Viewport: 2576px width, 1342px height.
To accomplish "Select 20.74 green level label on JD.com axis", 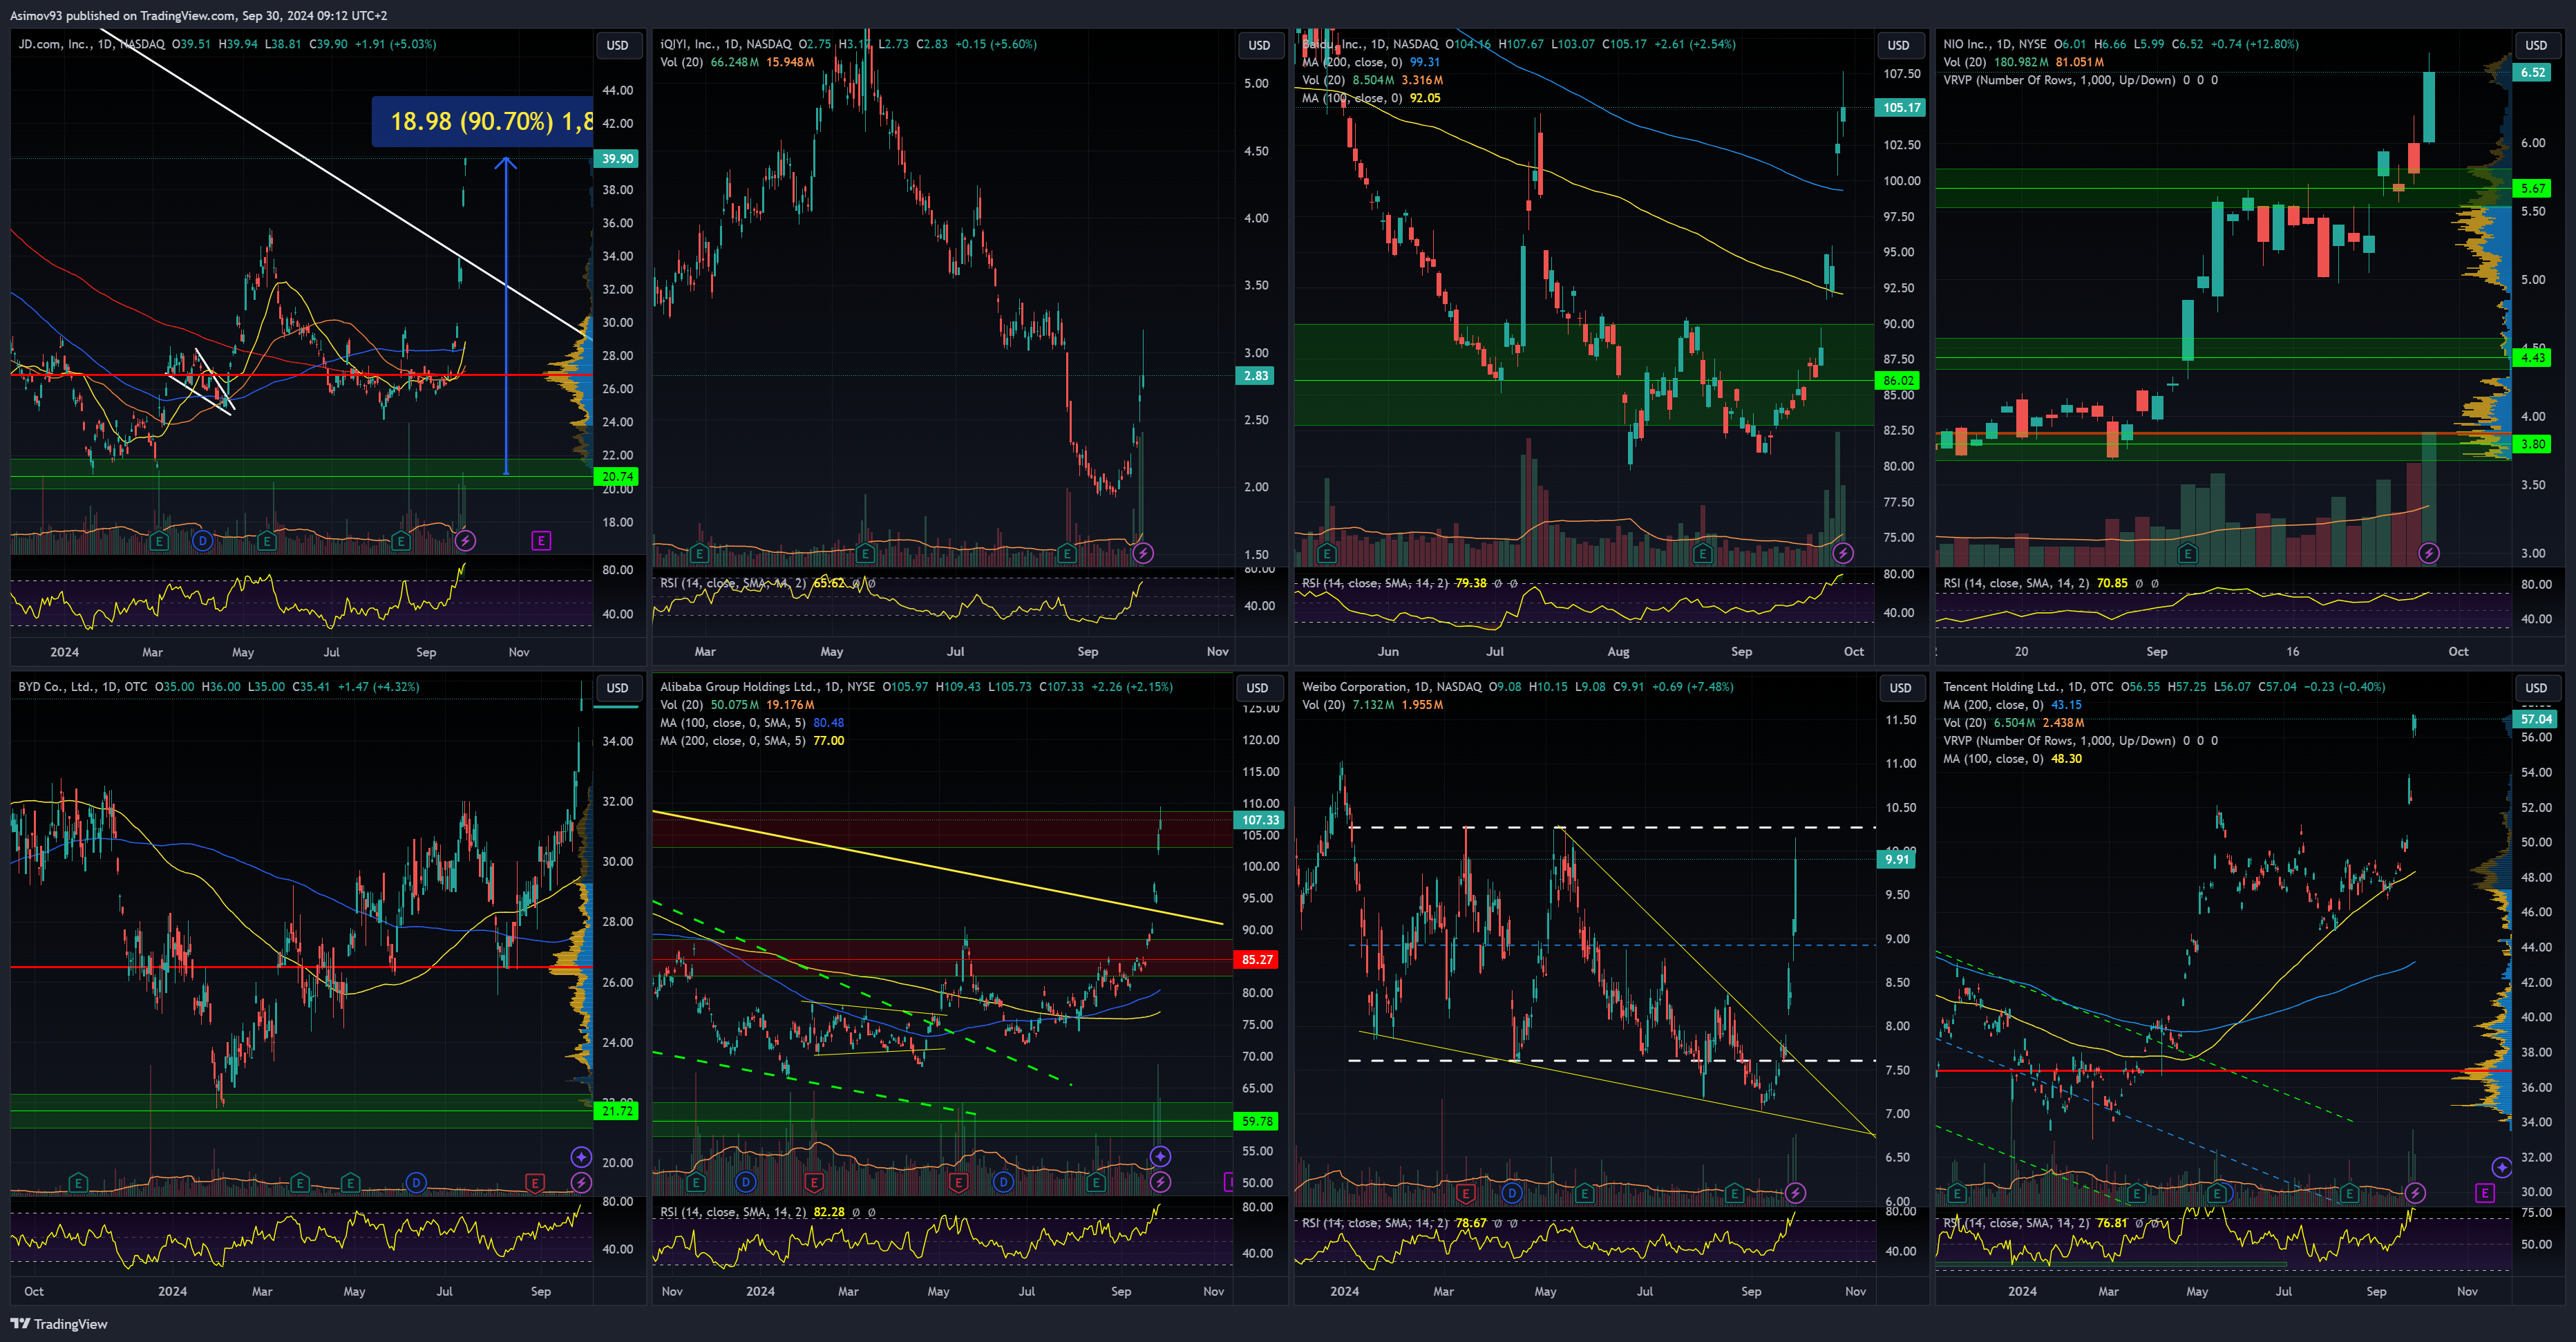I will [617, 477].
